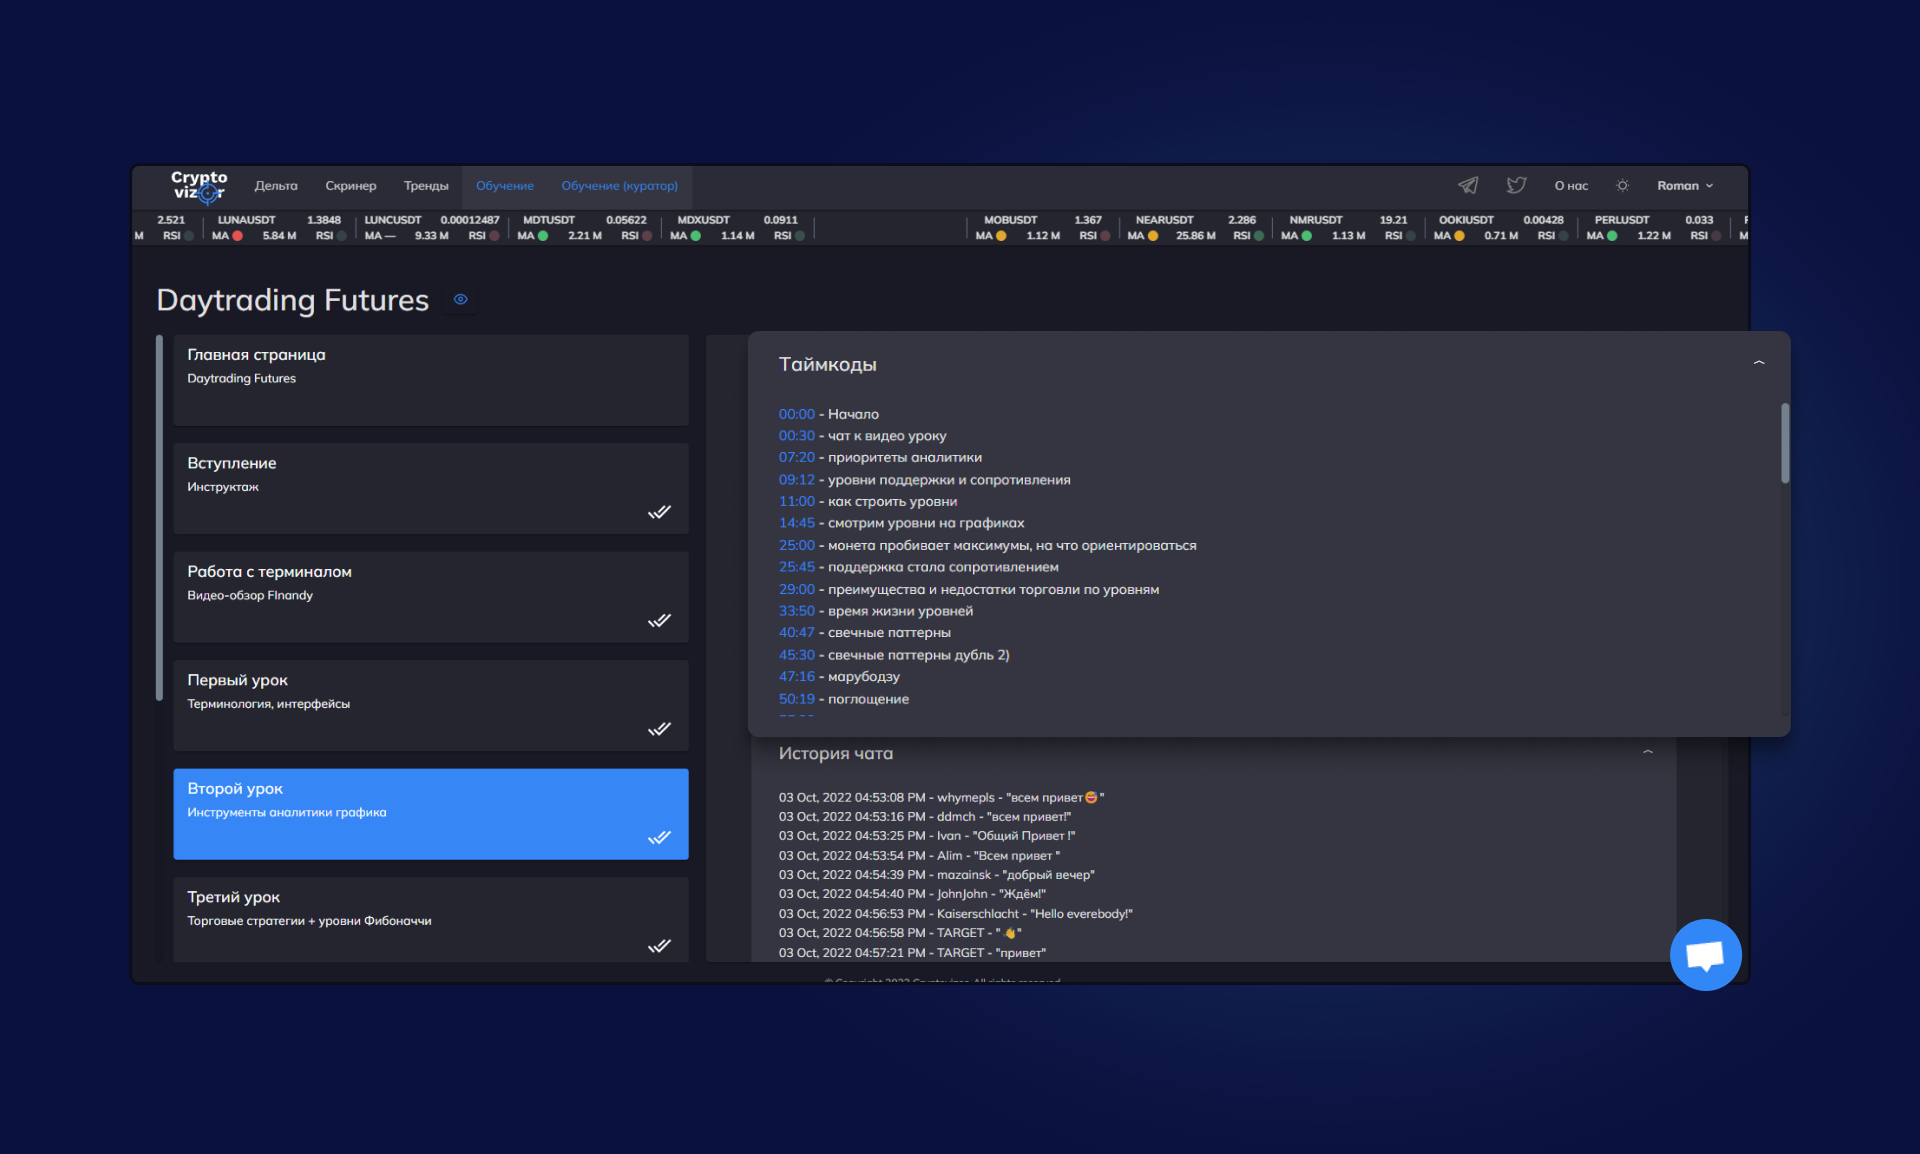Click the Таймкоды panel scrollbar
Image resolution: width=1920 pixels, height=1154 pixels.
coord(1785,444)
